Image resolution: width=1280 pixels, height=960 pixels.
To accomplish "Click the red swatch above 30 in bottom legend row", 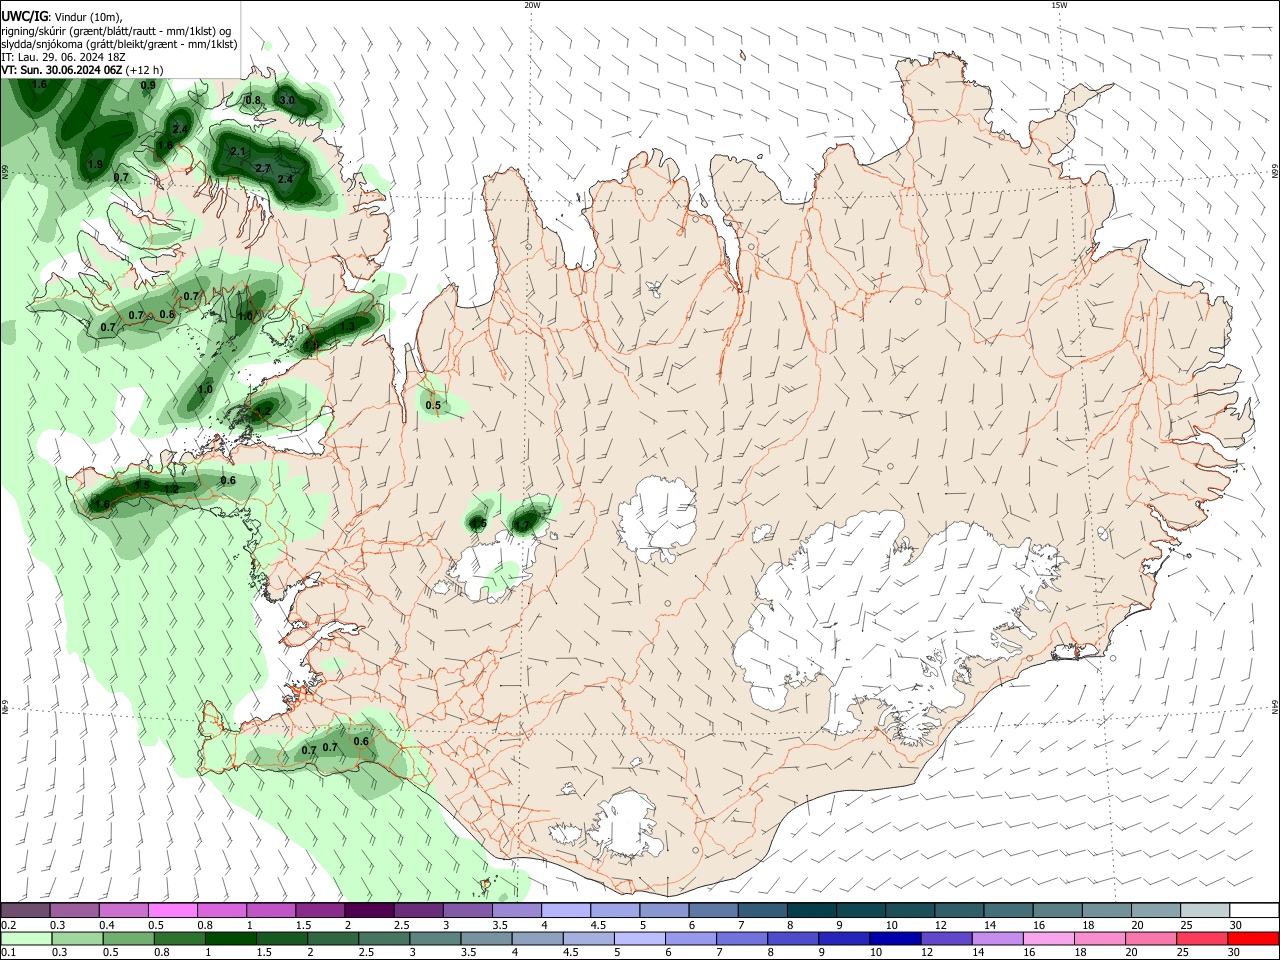I will click(1254, 938).
